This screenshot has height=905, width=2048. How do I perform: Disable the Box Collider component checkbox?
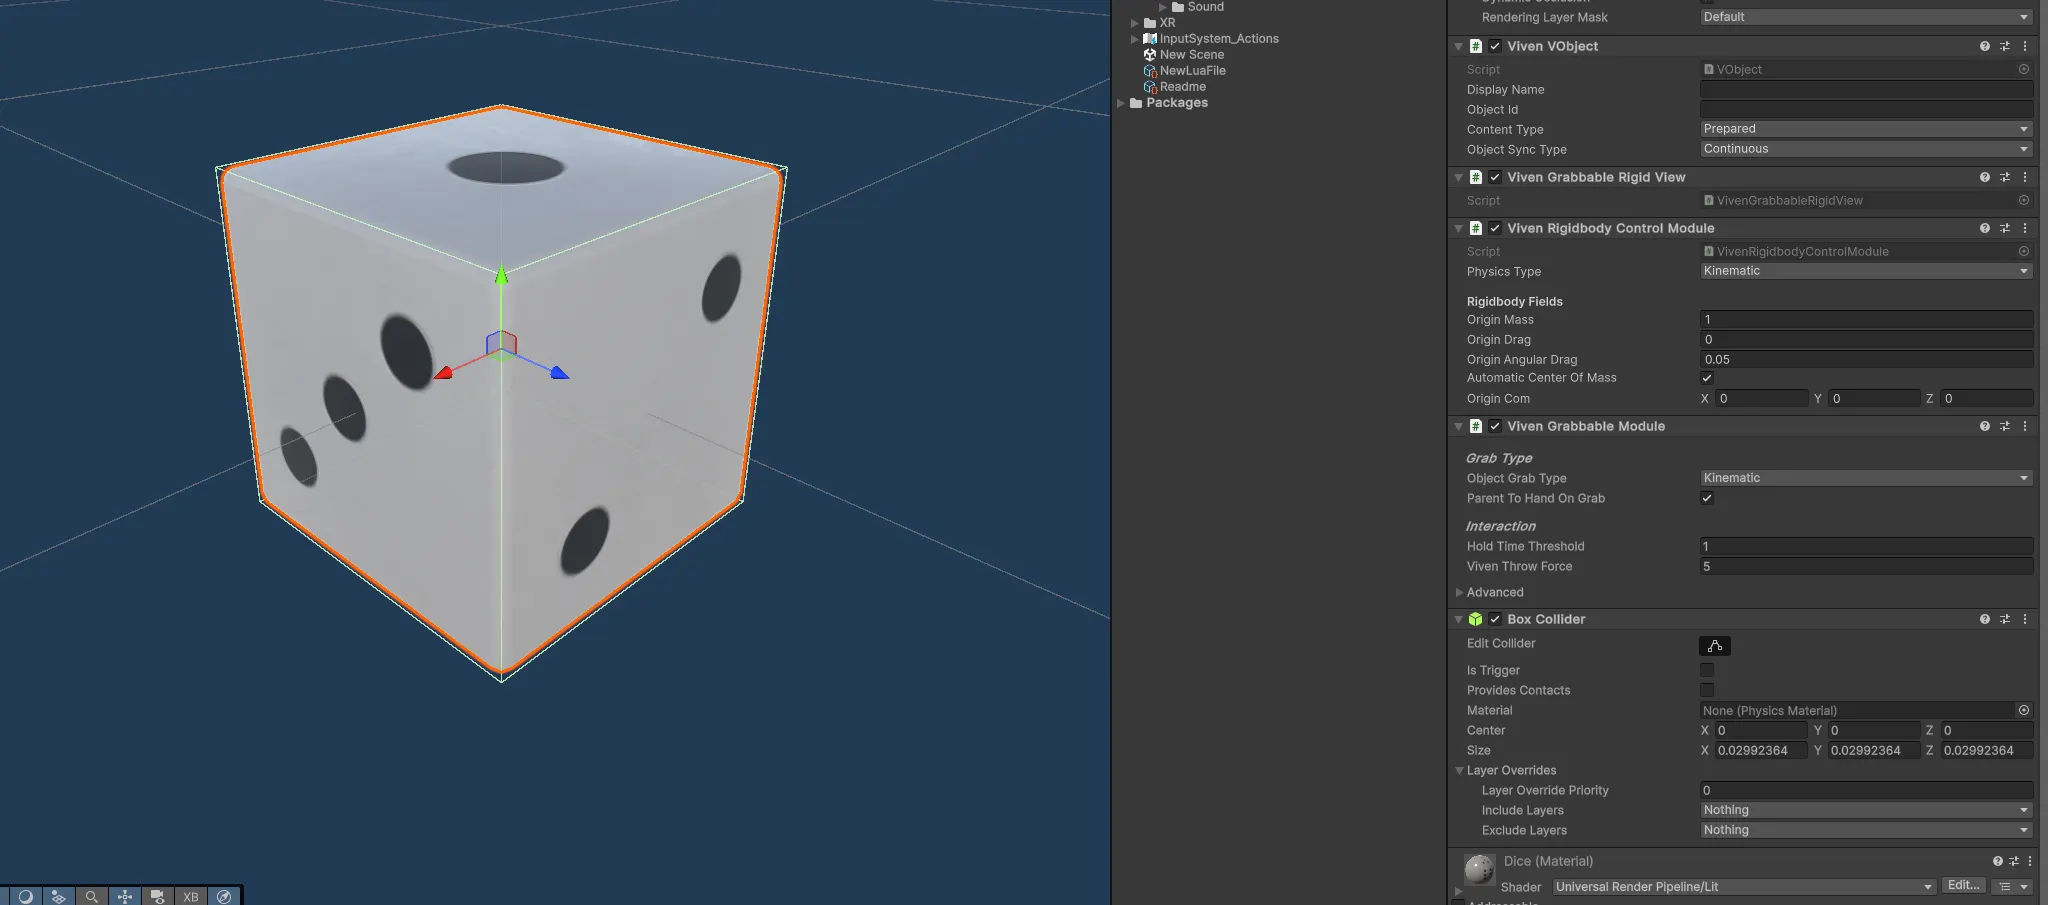[x=1495, y=619]
